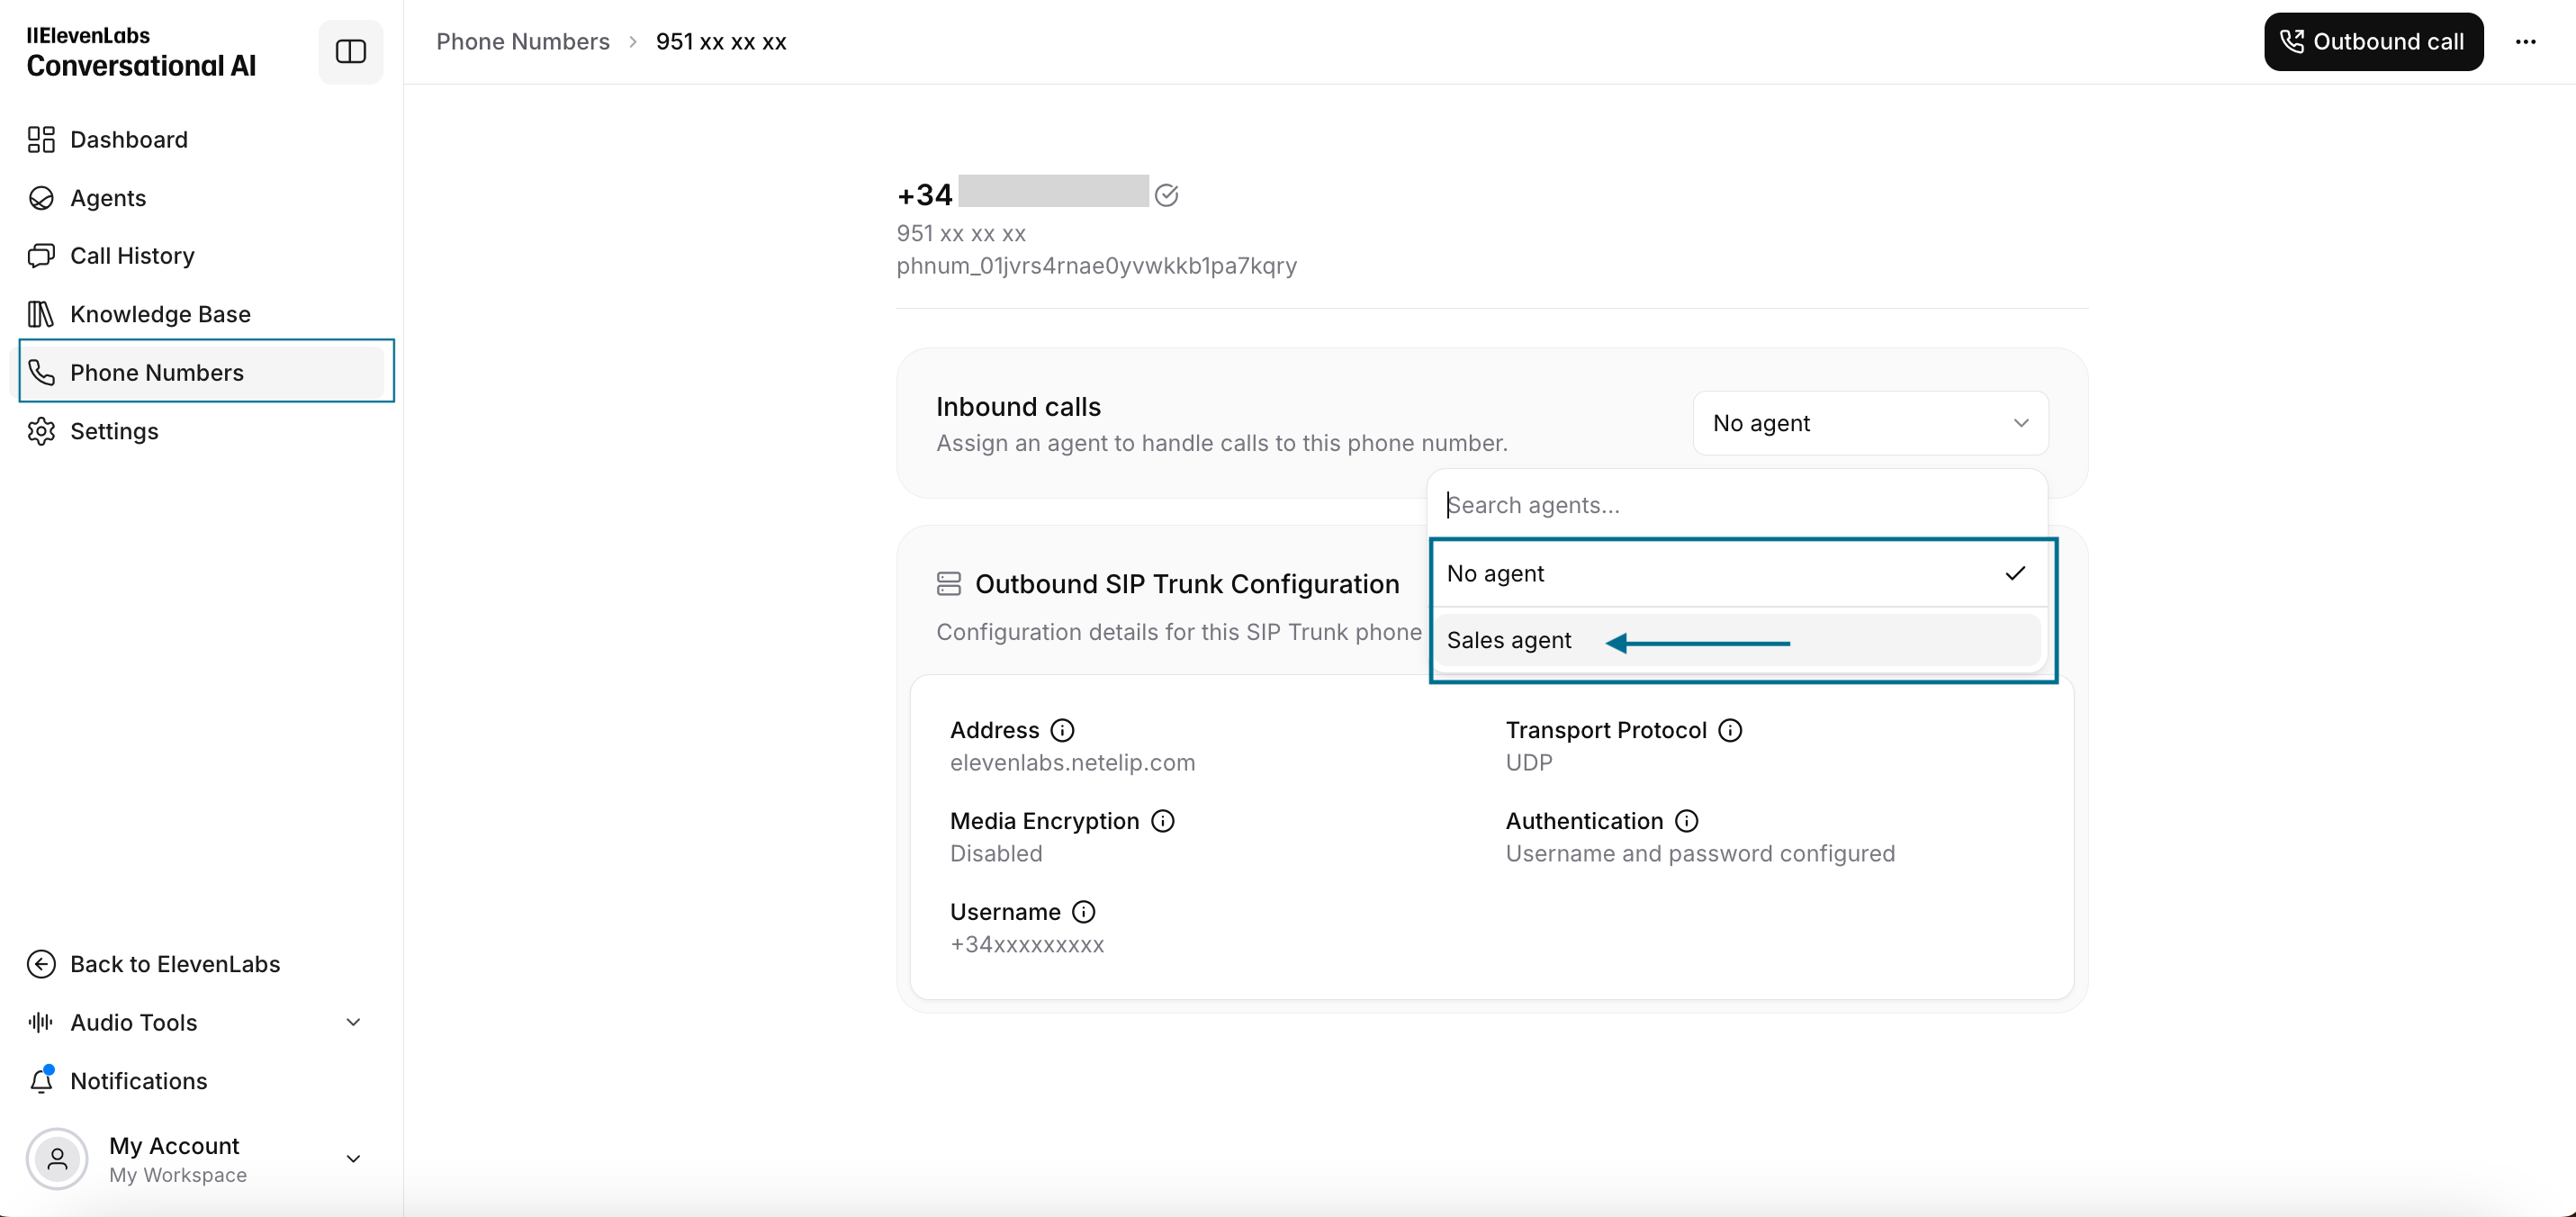Click the phnum_01jvrs4rnae0yvwkkb1pa7kqry ID text
Image resolution: width=2576 pixels, height=1217 pixels.
pyautogui.click(x=1096, y=266)
